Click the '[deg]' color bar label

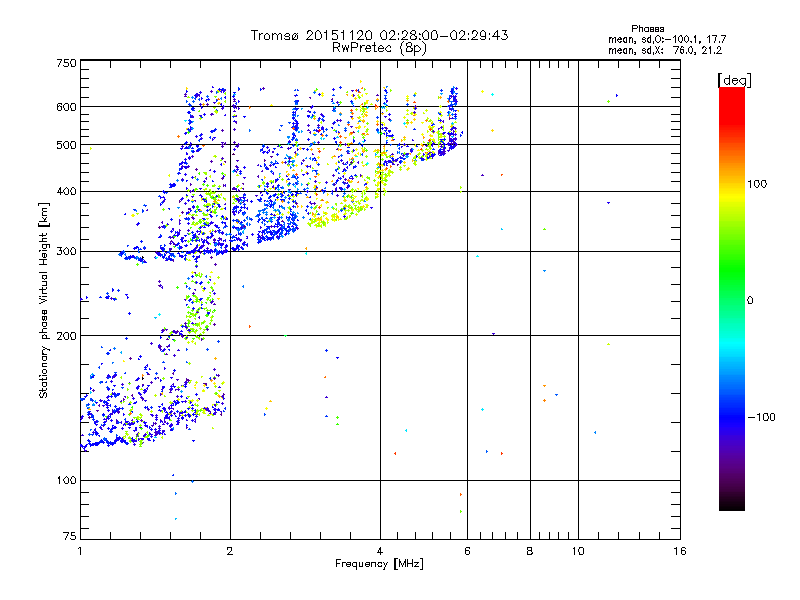734,80
